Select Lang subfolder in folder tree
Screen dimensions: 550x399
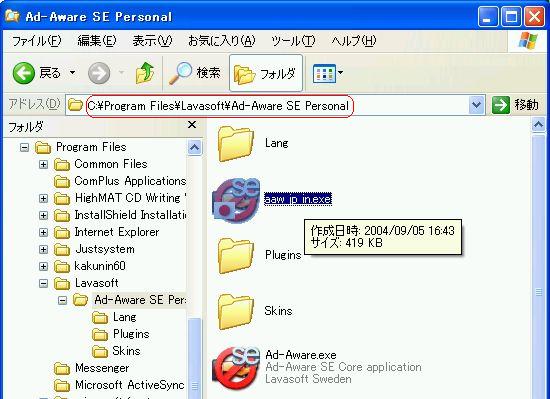click(125, 317)
